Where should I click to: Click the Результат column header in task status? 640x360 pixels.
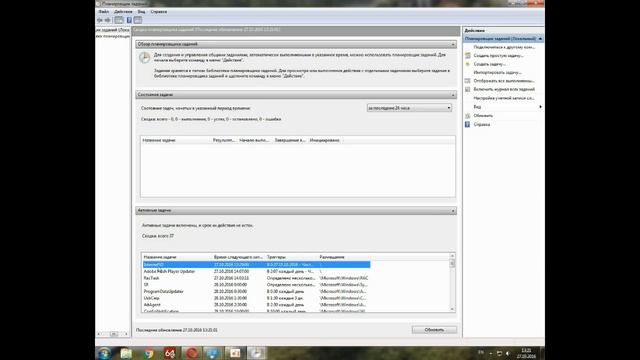(x=224, y=140)
